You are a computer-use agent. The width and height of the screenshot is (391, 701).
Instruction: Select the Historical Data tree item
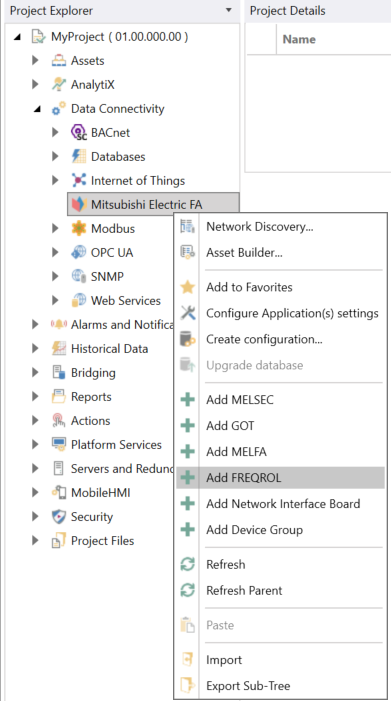[x=109, y=349]
